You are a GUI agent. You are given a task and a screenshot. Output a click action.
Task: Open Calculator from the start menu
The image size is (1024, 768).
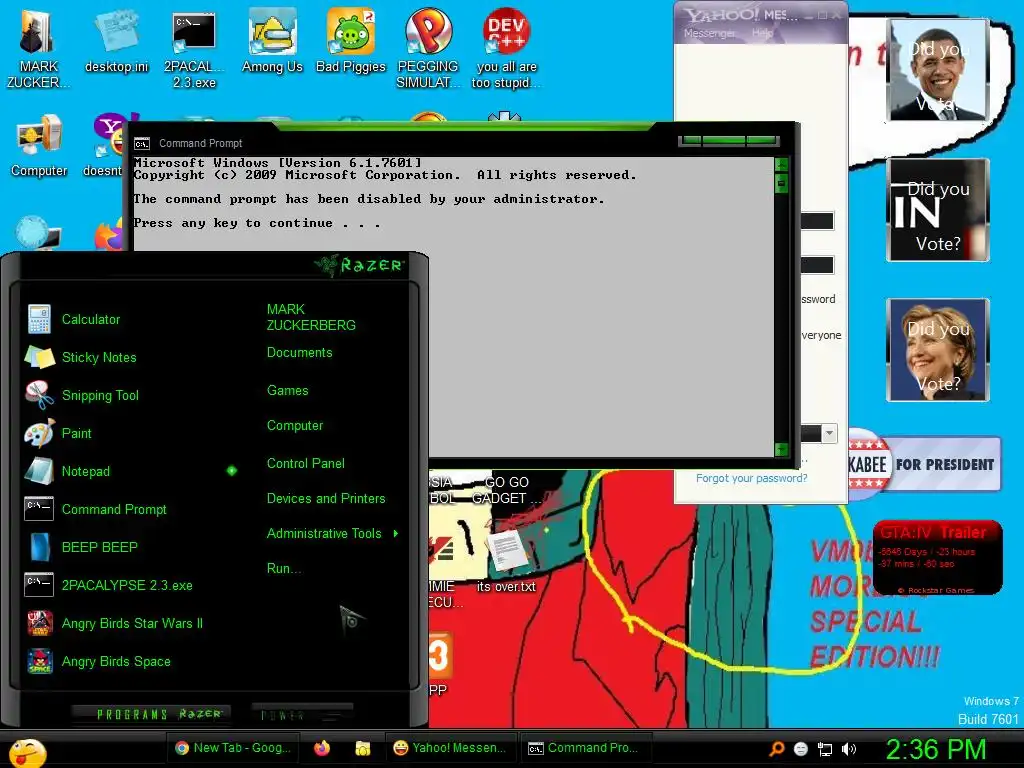pyautogui.click(x=91, y=319)
